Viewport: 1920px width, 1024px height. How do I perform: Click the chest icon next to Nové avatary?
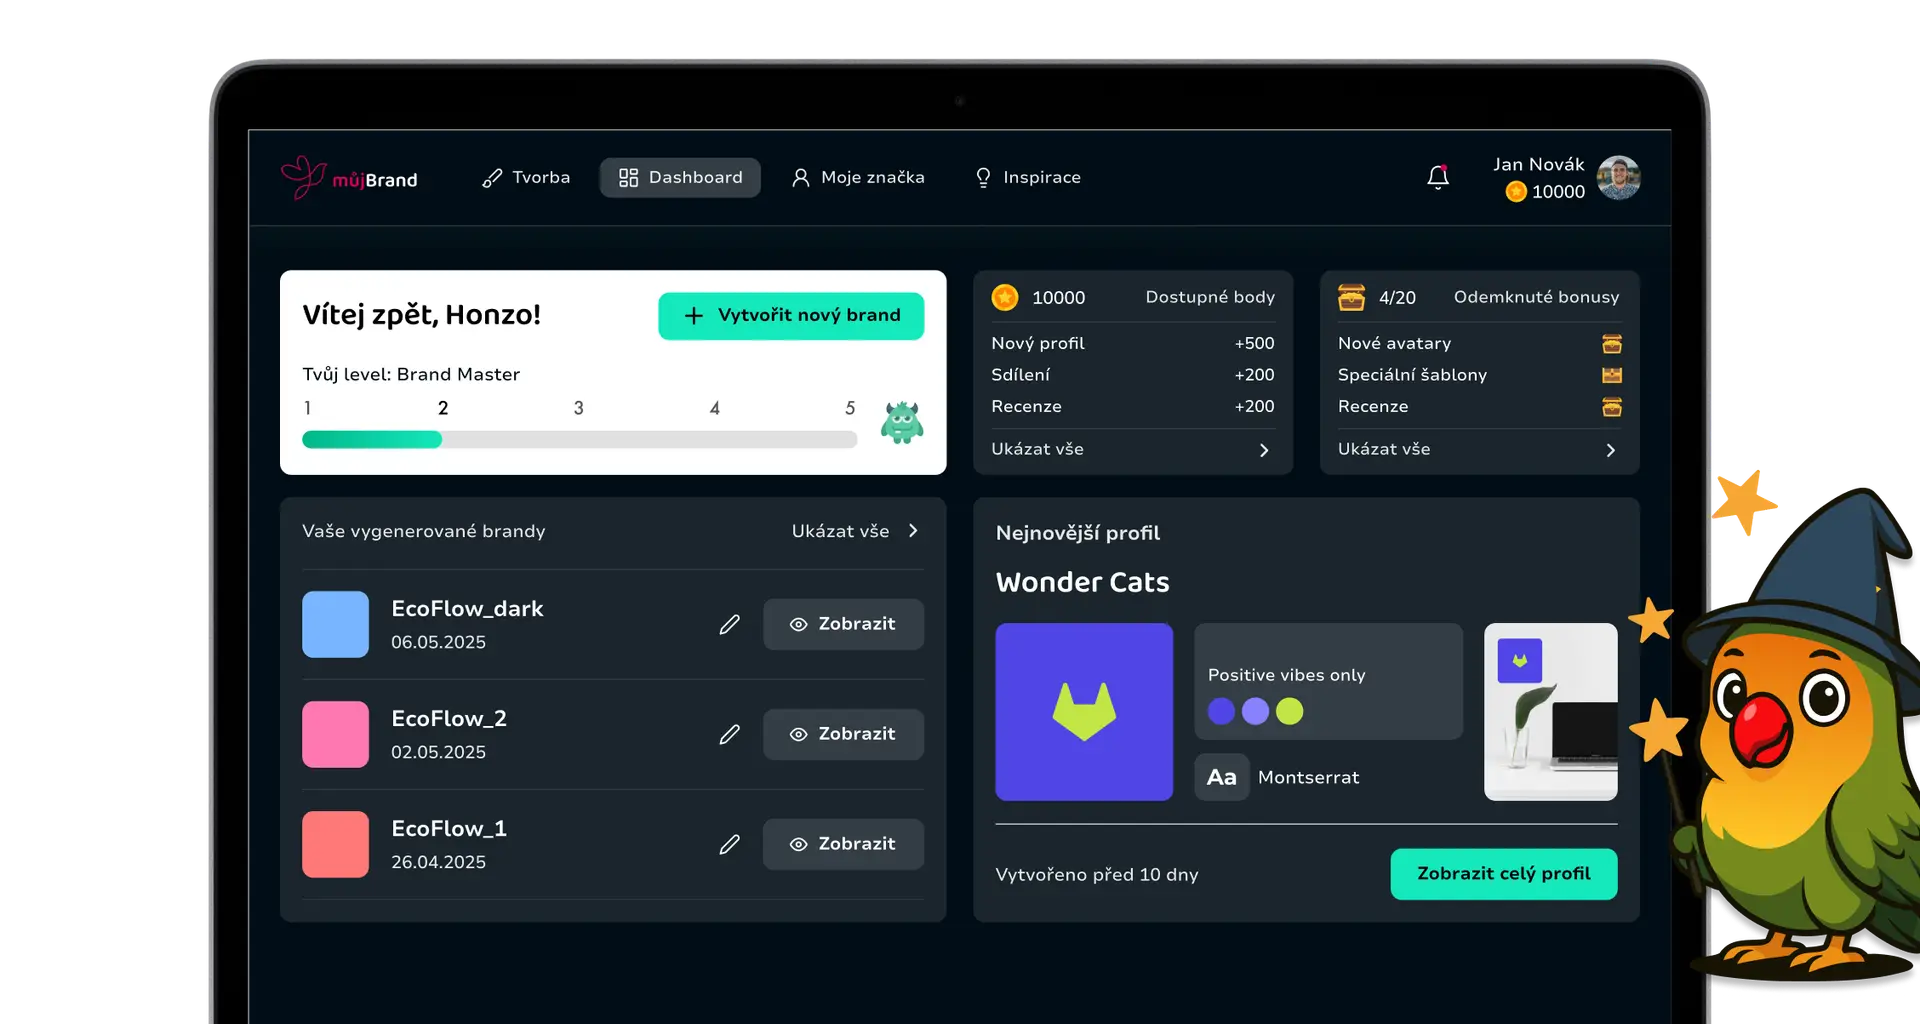(x=1611, y=343)
